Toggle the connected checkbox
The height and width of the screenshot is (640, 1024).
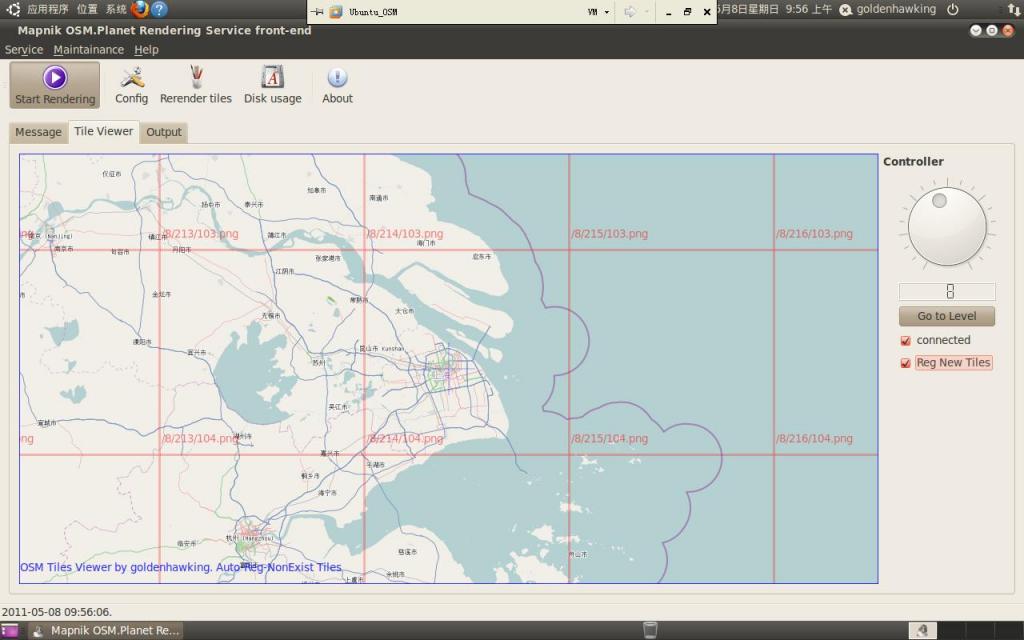(907, 340)
